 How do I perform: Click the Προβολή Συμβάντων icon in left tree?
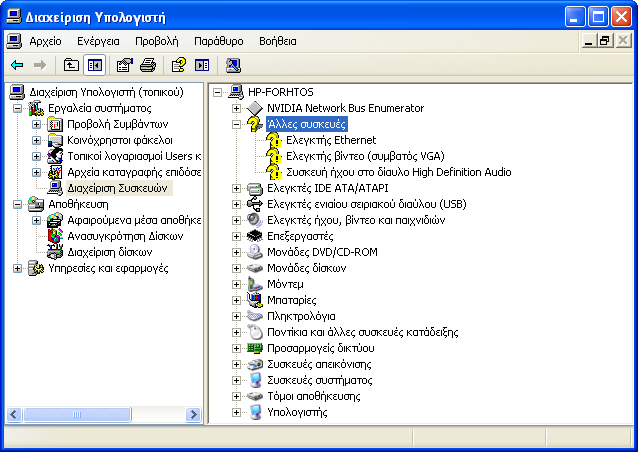click(55, 124)
